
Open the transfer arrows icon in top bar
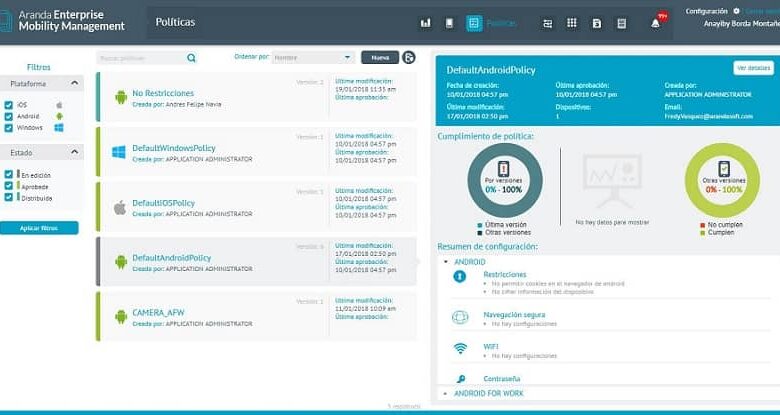(x=548, y=23)
